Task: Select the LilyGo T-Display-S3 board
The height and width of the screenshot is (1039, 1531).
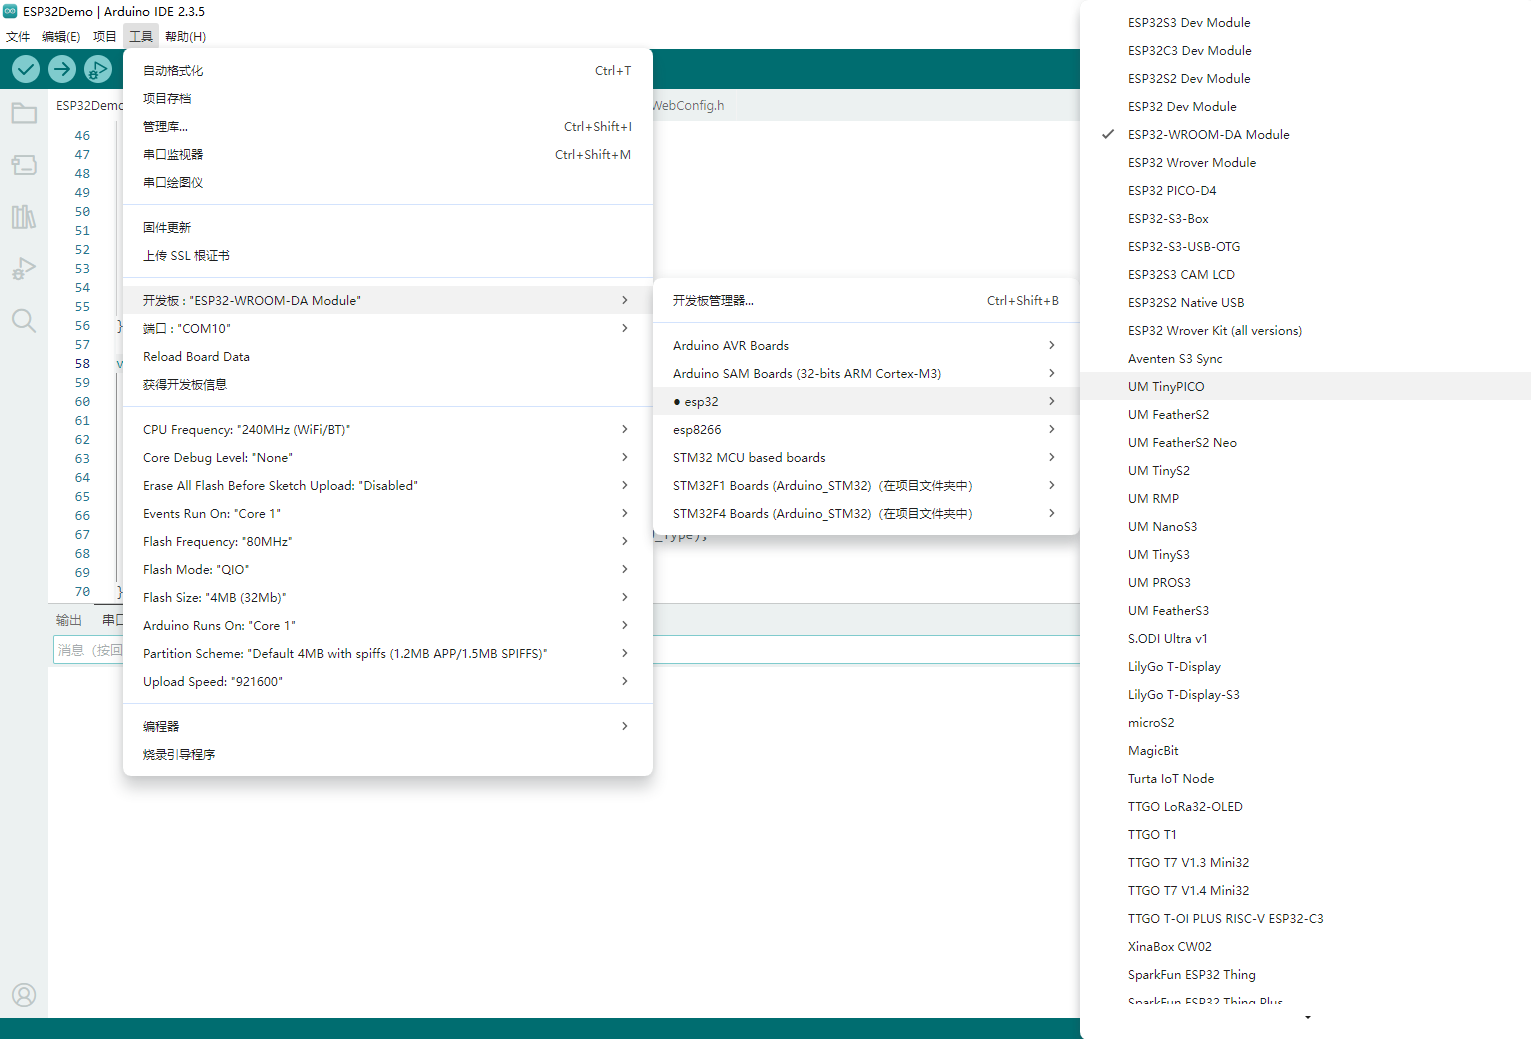Action: [1305, 694]
